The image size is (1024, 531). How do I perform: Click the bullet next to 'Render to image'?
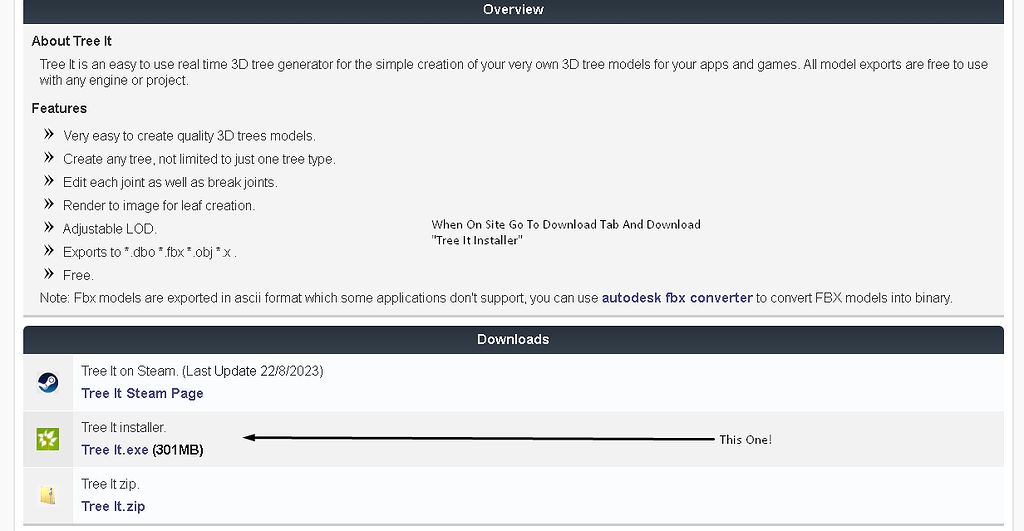pyautogui.click(x=48, y=204)
